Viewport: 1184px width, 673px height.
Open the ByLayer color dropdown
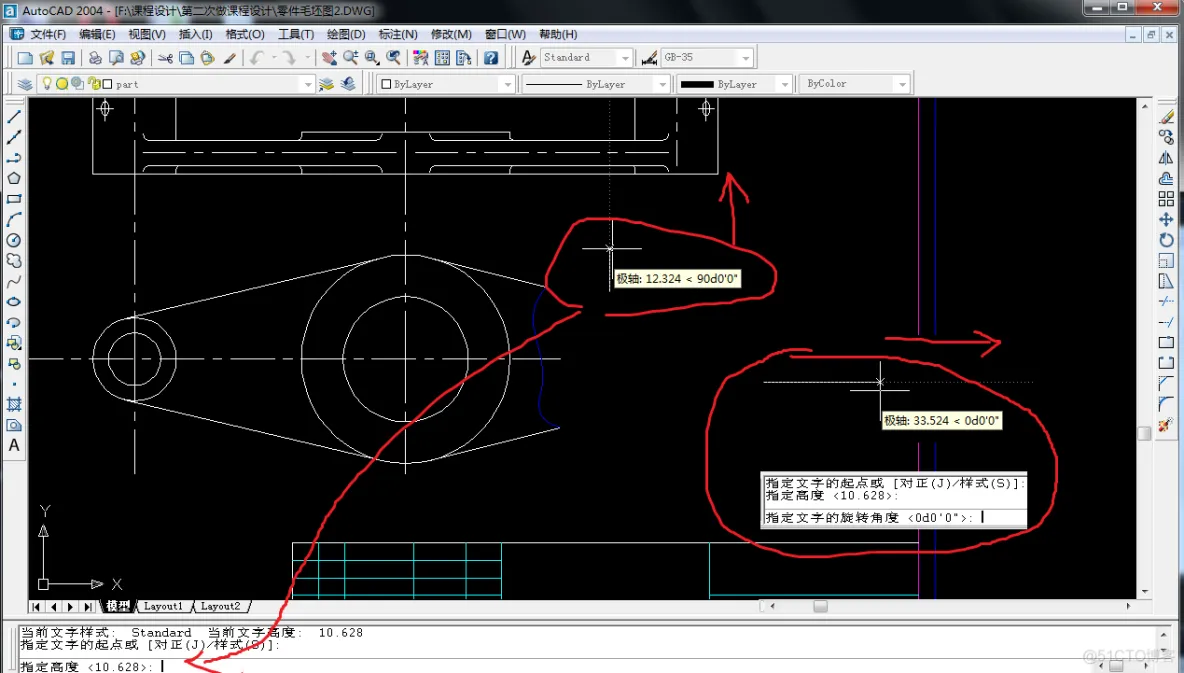pos(507,85)
